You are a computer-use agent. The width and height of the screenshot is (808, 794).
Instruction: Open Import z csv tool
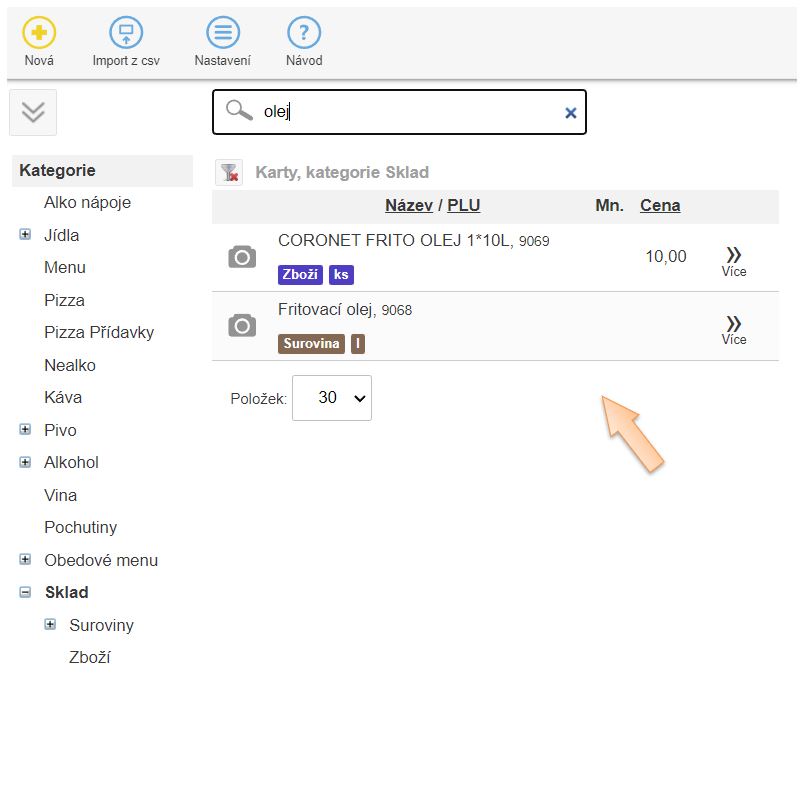[126, 33]
